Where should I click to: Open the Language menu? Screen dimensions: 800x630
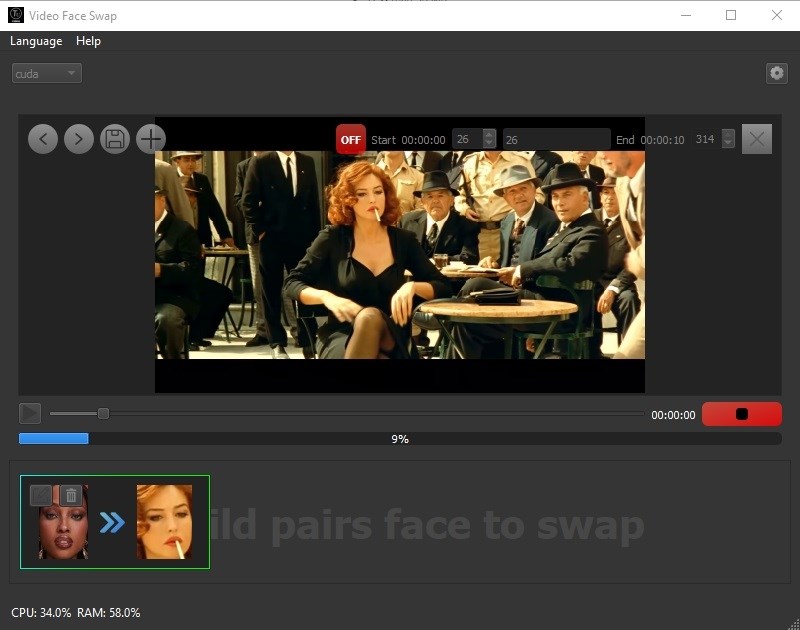[36, 41]
